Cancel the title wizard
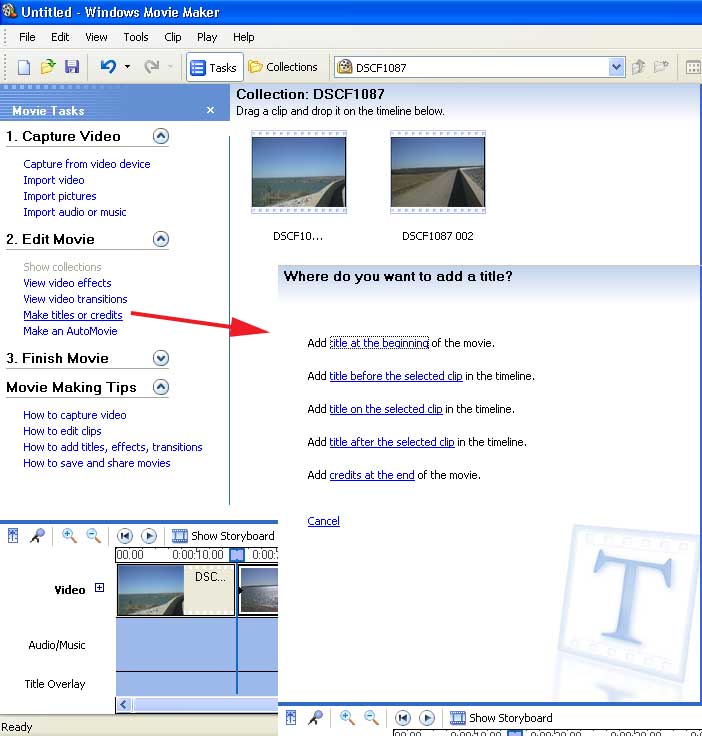This screenshot has height=736, width=702. click(x=323, y=521)
